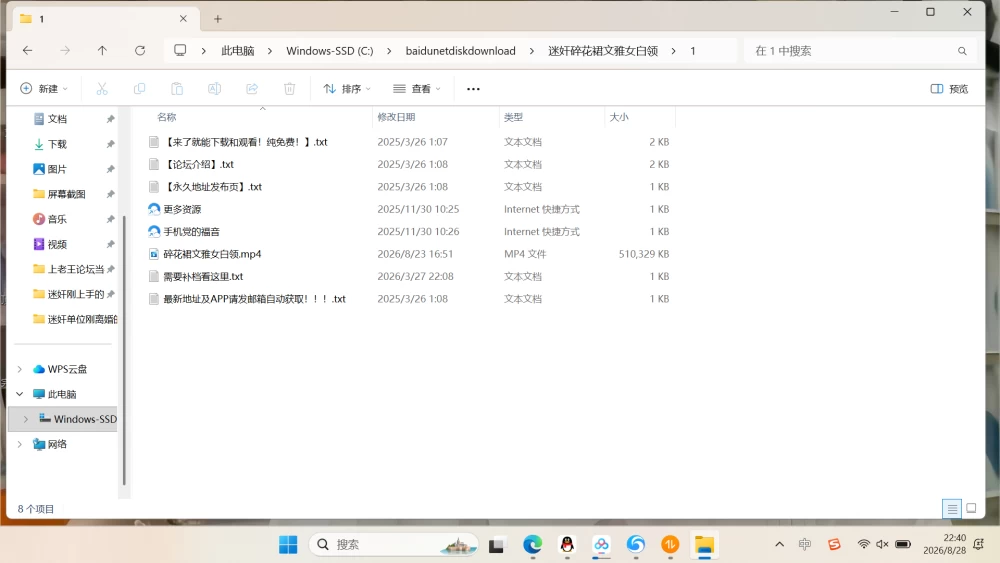
Task: Open the orange circular app on taskbar
Action: coord(670,545)
